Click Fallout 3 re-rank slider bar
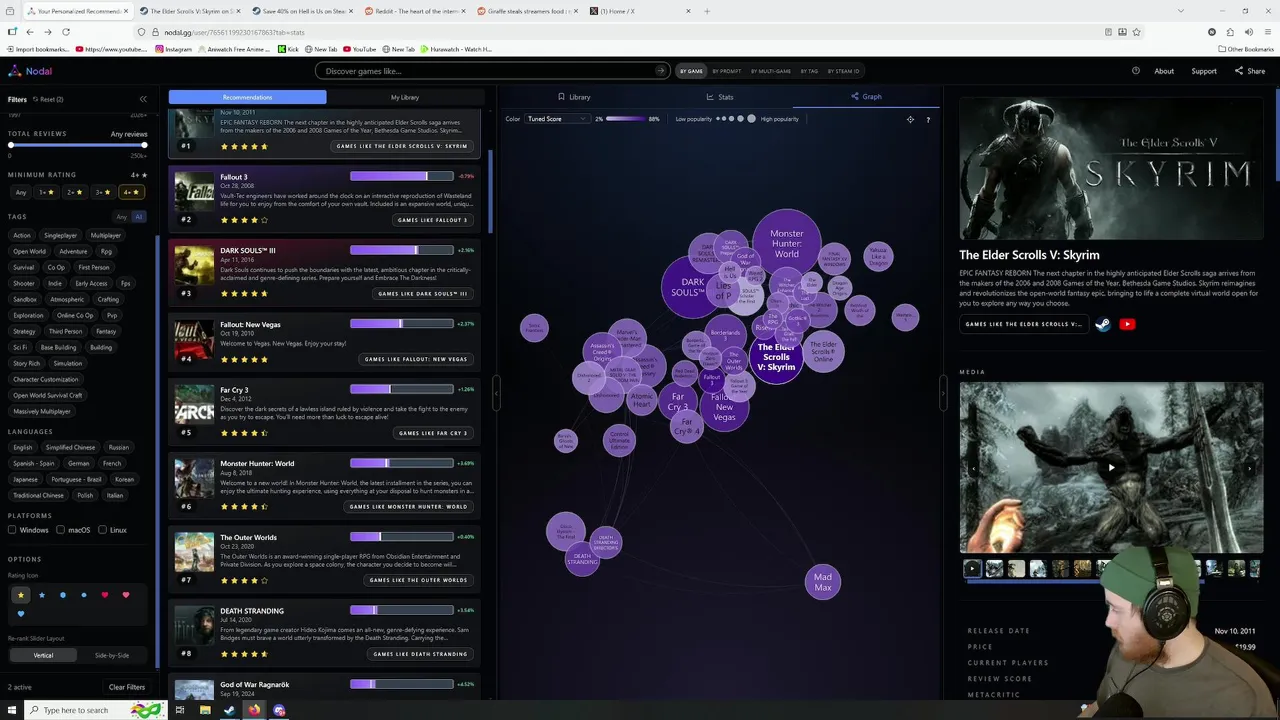The height and width of the screenshot is (720, 1280). [401, 176]
